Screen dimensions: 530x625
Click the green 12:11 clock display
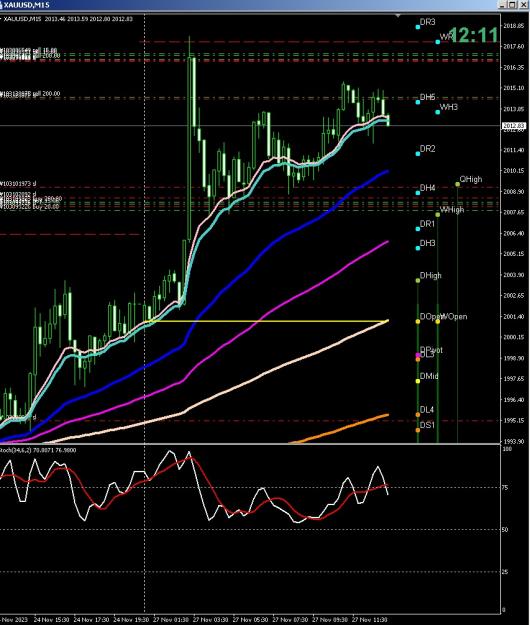point(473,35)
